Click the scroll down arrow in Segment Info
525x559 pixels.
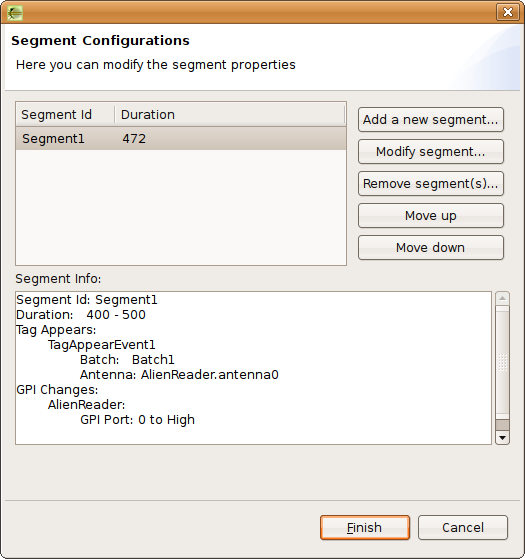pos(502,437)
